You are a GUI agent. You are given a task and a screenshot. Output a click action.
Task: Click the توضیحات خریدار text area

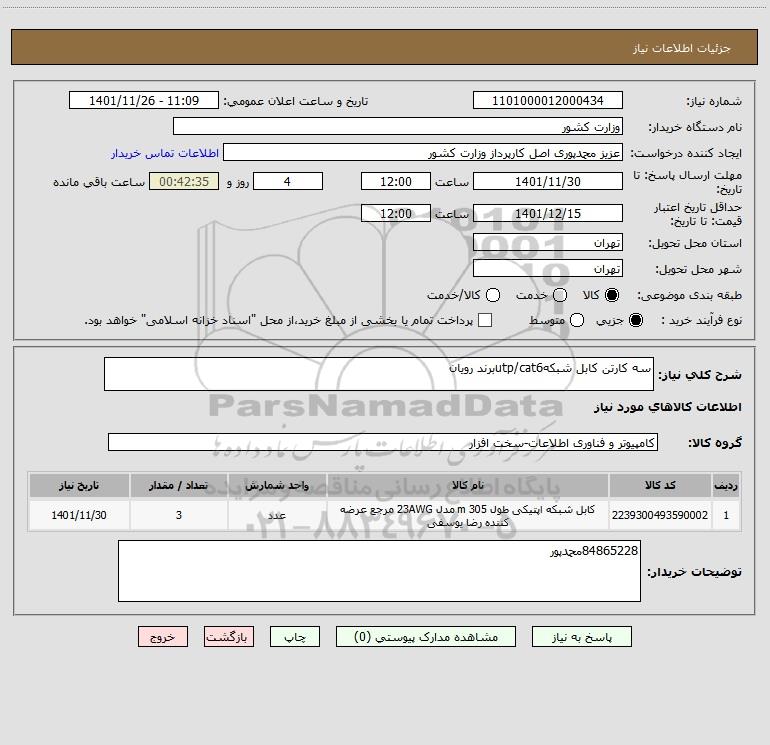tap(379, 571)
